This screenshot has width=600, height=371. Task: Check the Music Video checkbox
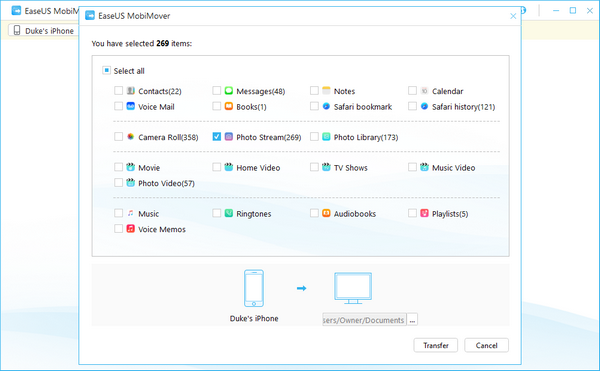(412, 167)
